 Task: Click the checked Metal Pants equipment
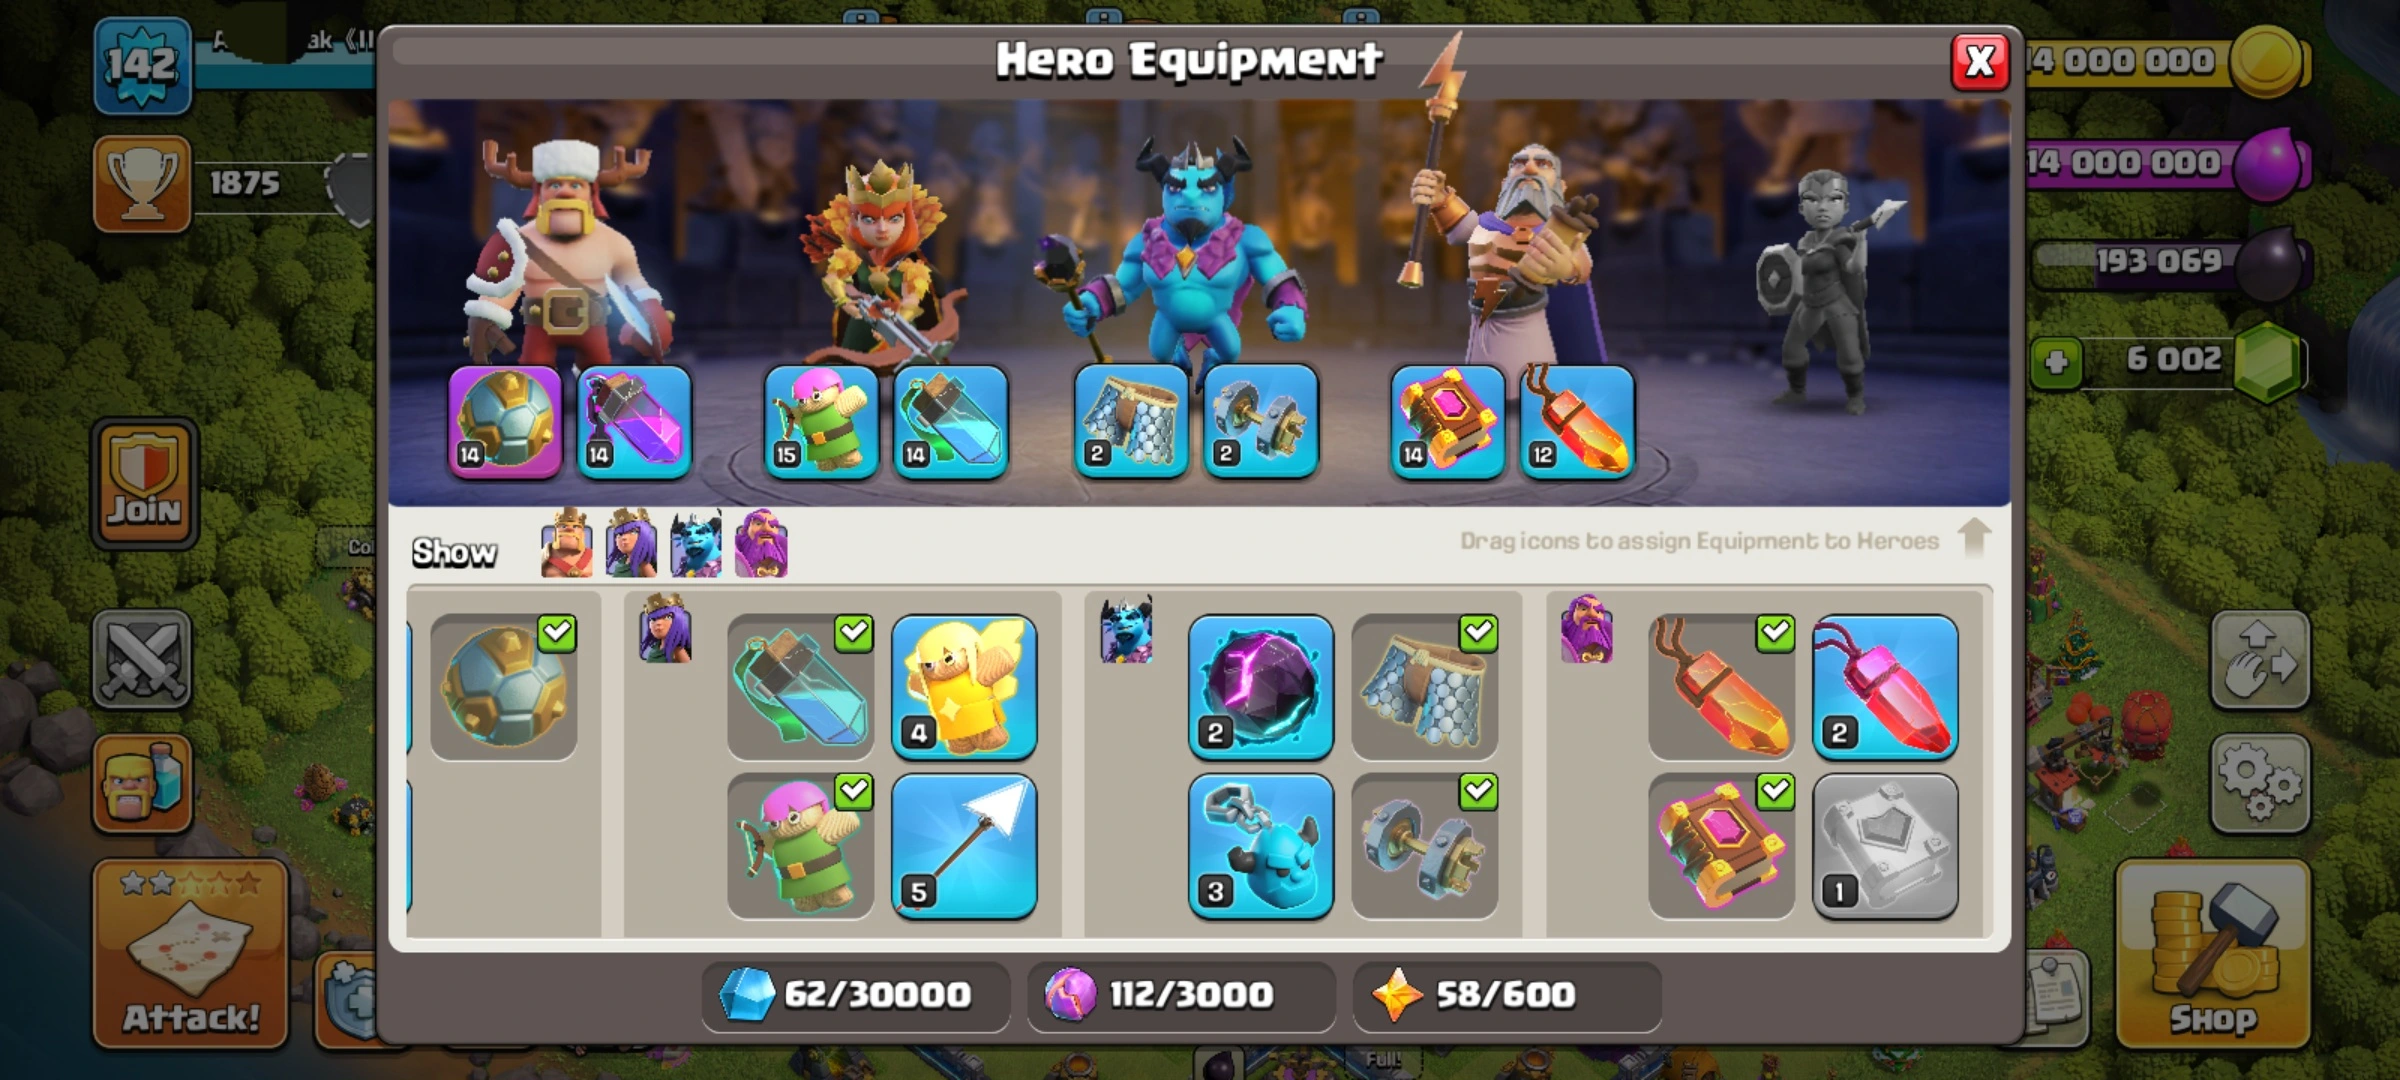click(x=1425, y=687)
